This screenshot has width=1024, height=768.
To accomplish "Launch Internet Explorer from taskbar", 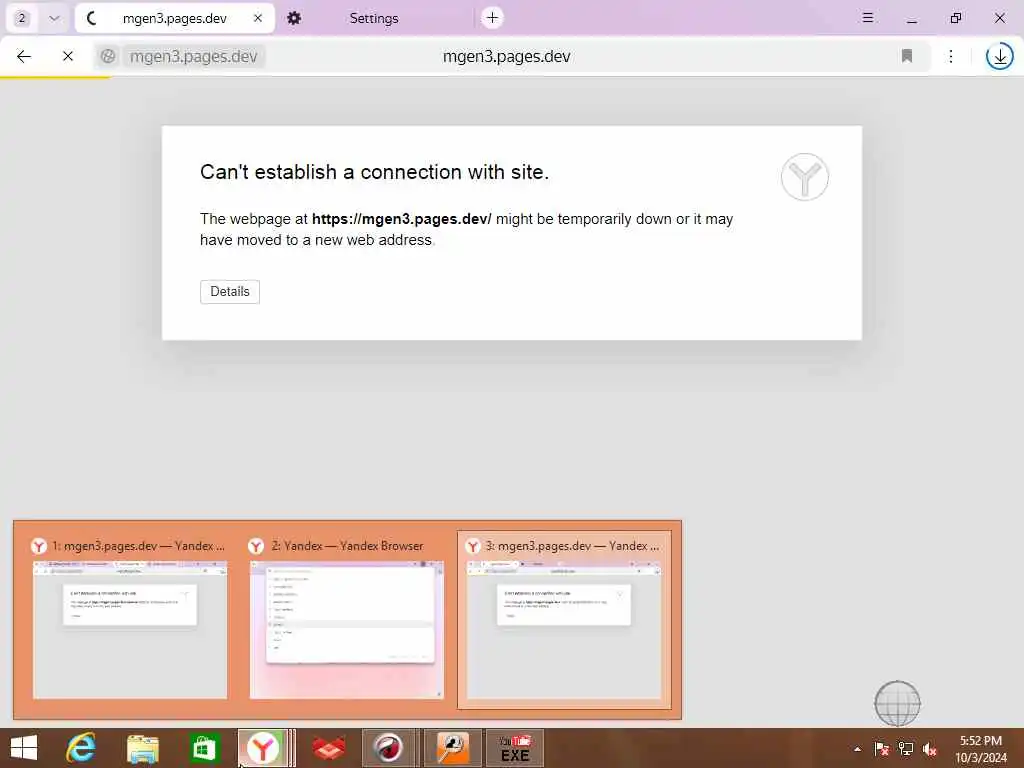I will click(x=81, y=748).
